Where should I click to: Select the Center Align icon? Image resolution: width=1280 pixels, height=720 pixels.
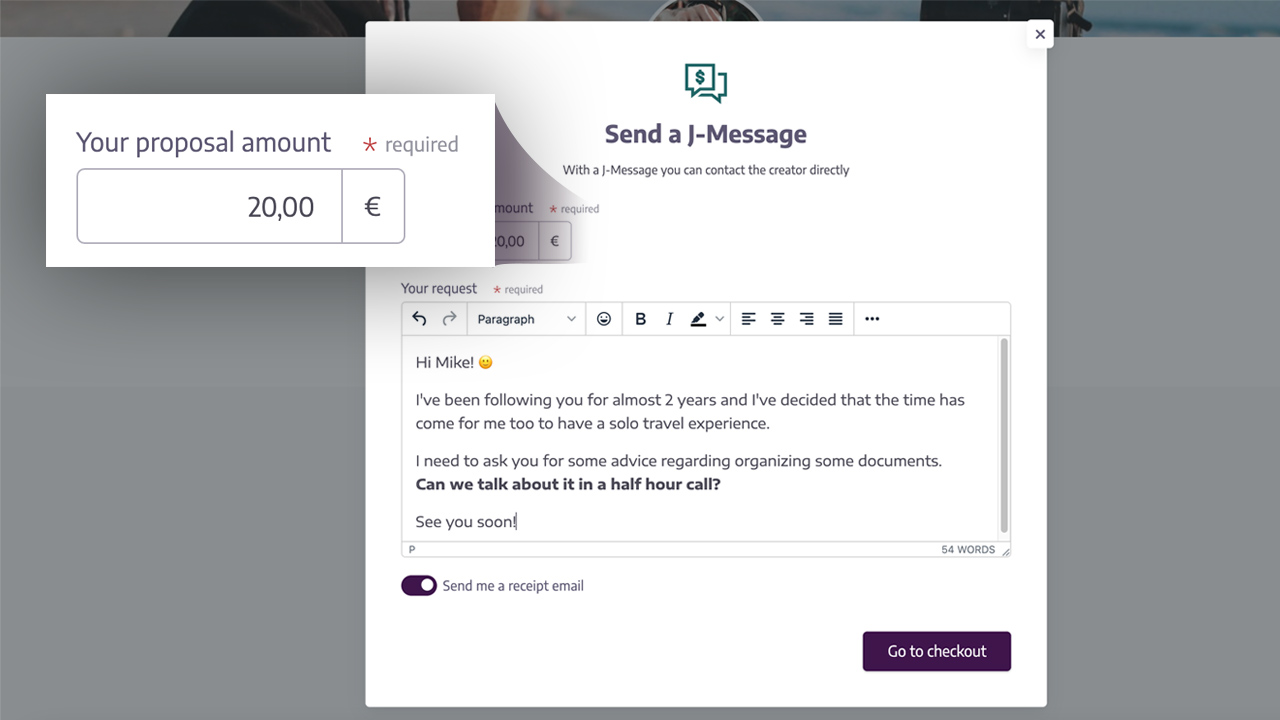point(778,318)
